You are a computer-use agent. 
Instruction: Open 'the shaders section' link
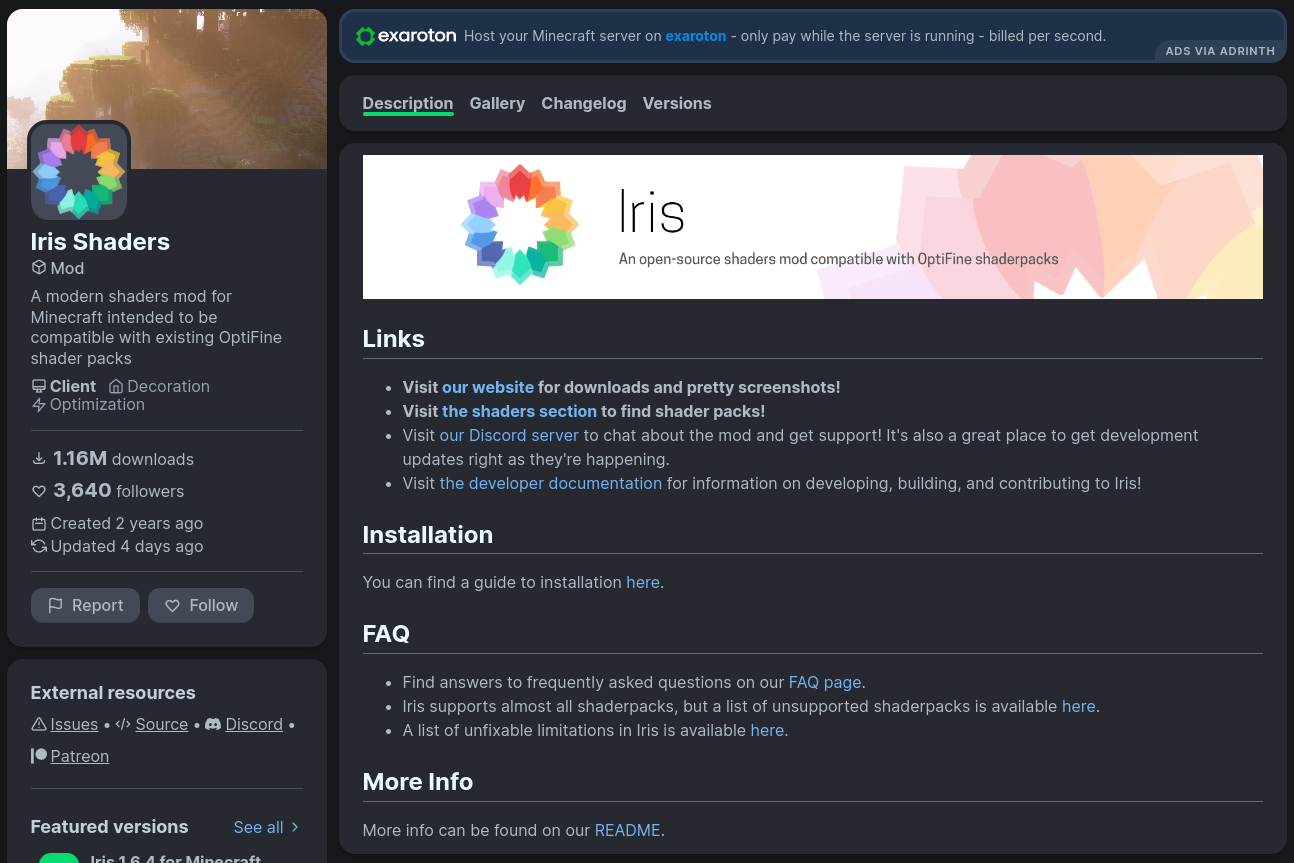click(519, 411)
